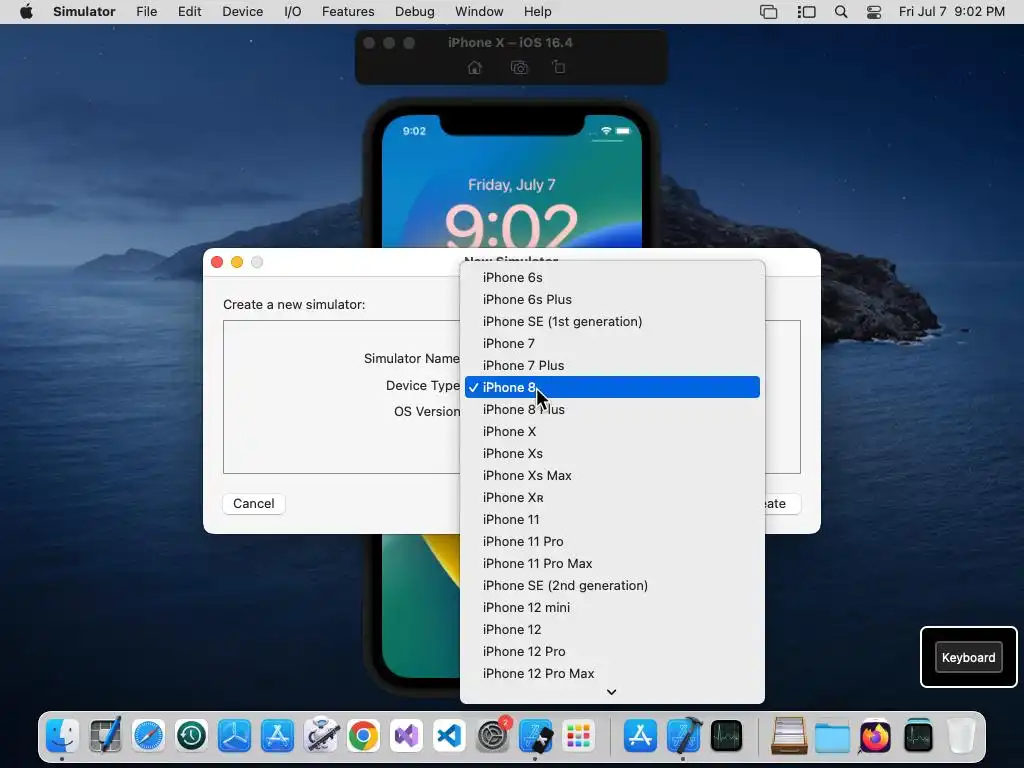Launch Safari from the dock

(148, 736)
